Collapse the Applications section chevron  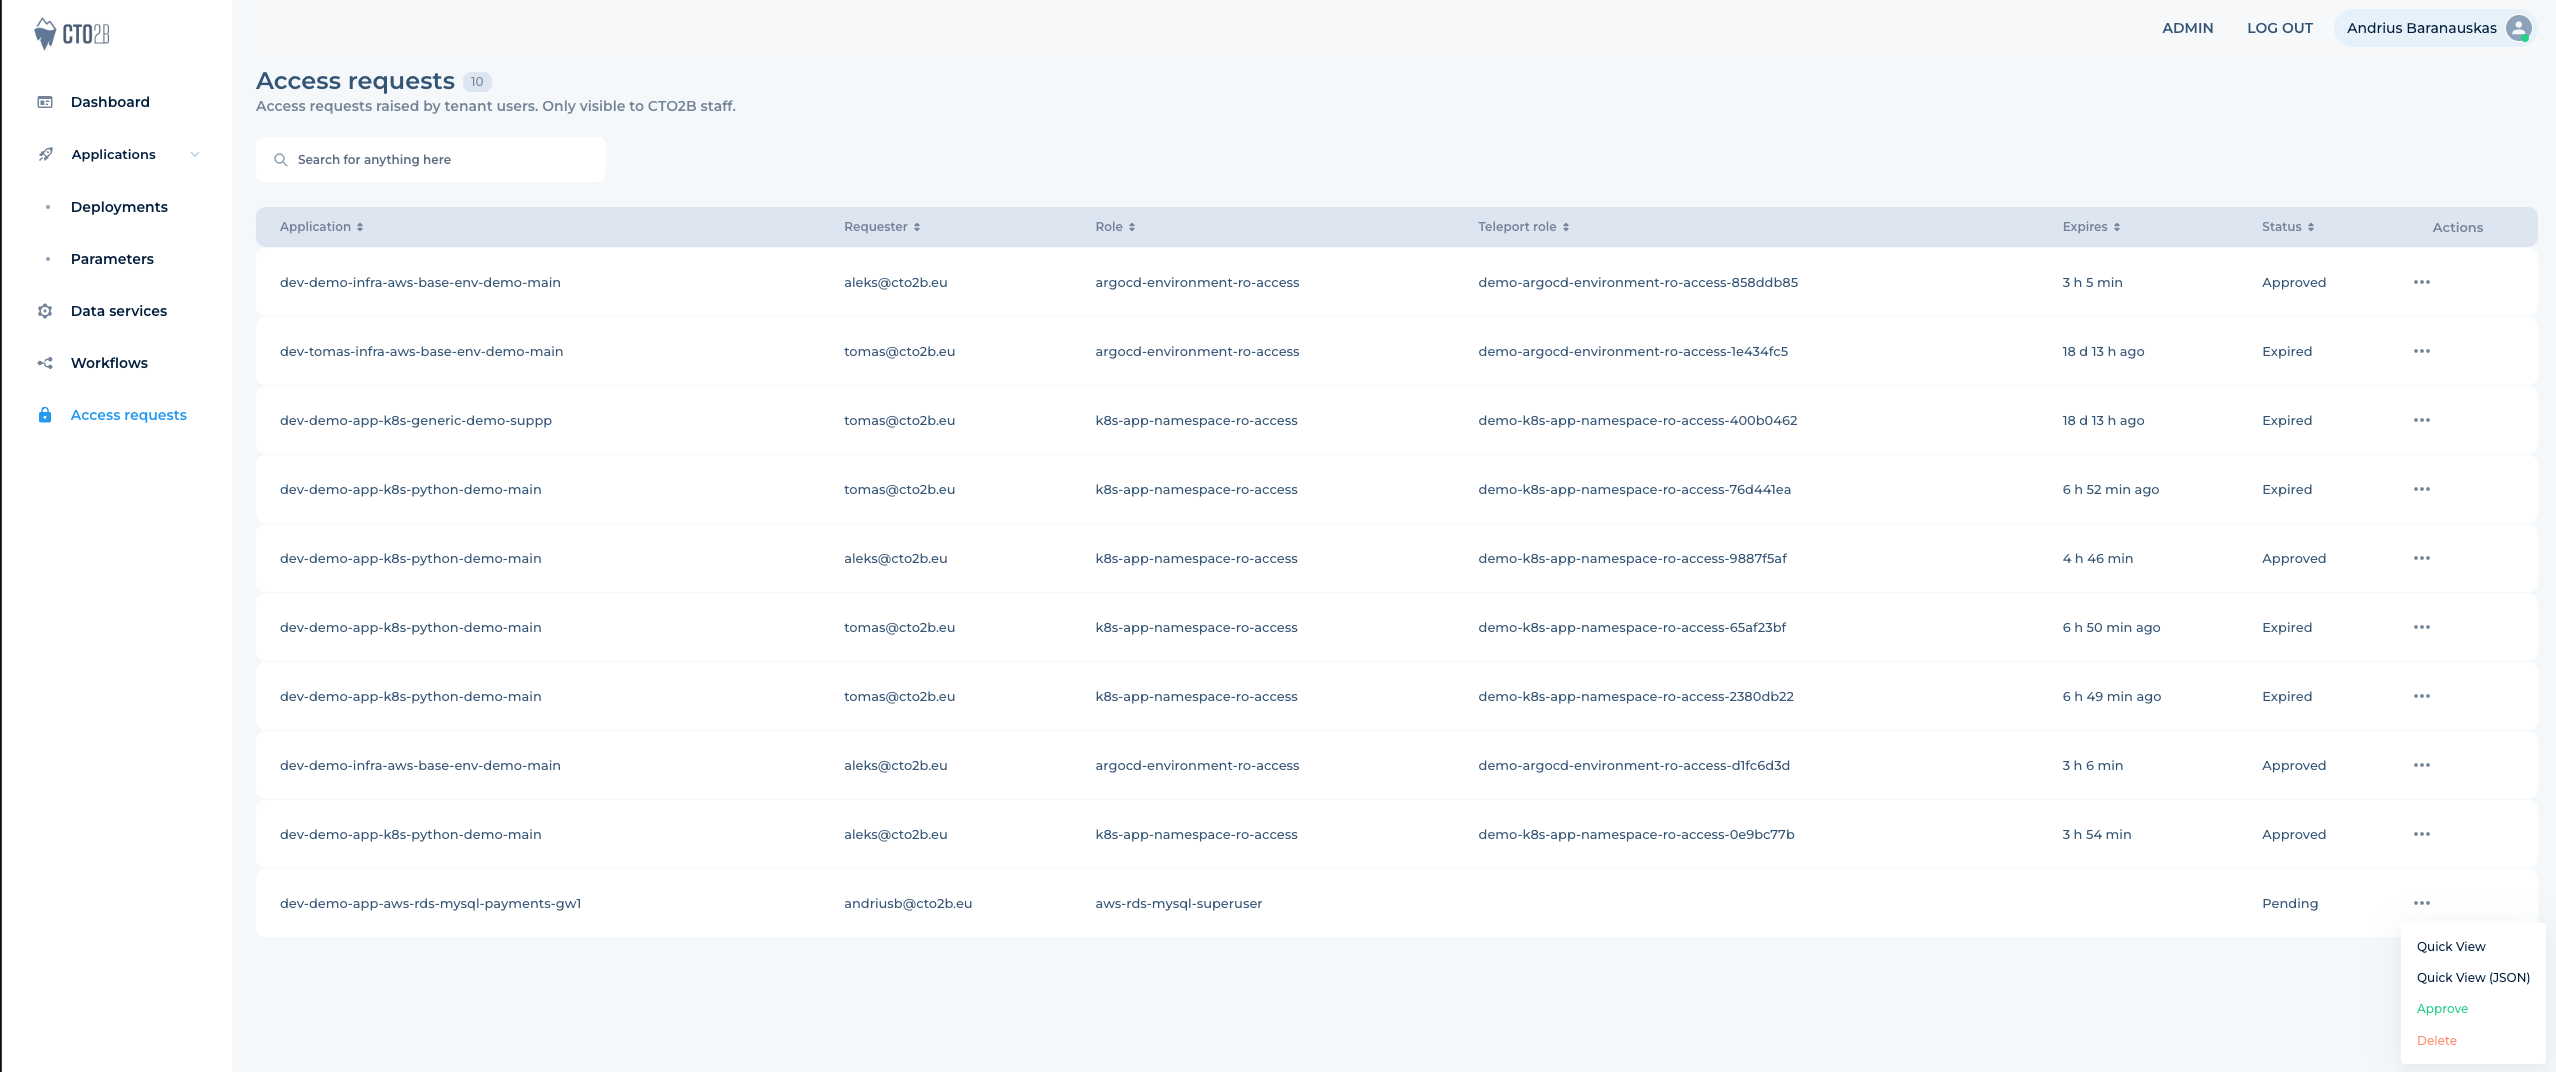click(194, 155)
